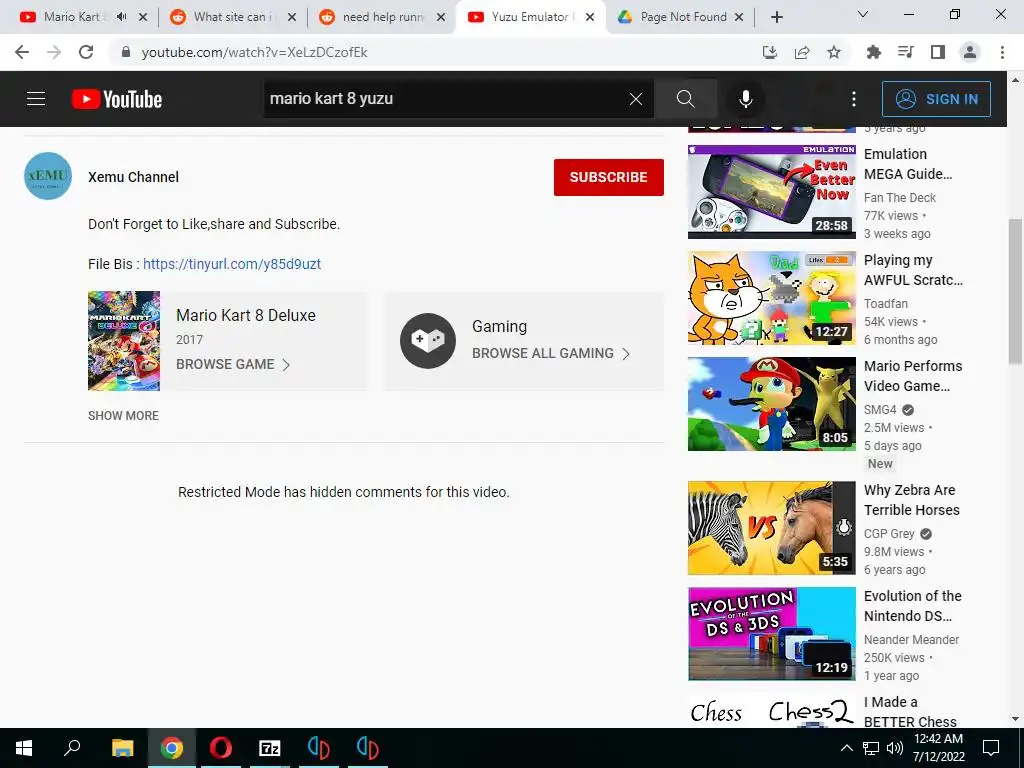Open the notification center icon
This screenshot has width=1024, height=768.
991,748
